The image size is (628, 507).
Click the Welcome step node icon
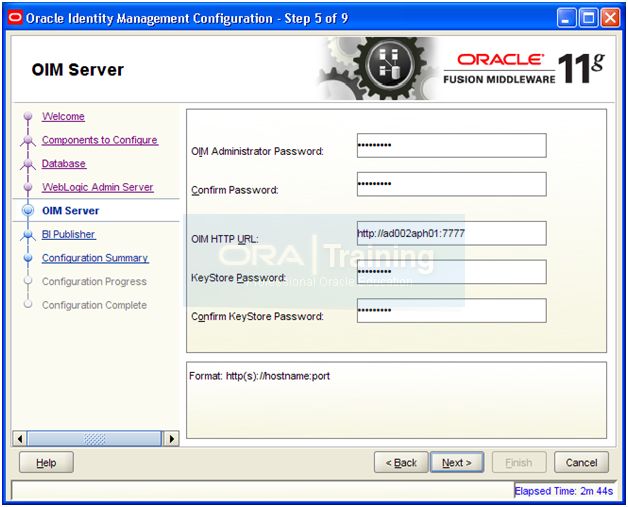tap(28, 116)
